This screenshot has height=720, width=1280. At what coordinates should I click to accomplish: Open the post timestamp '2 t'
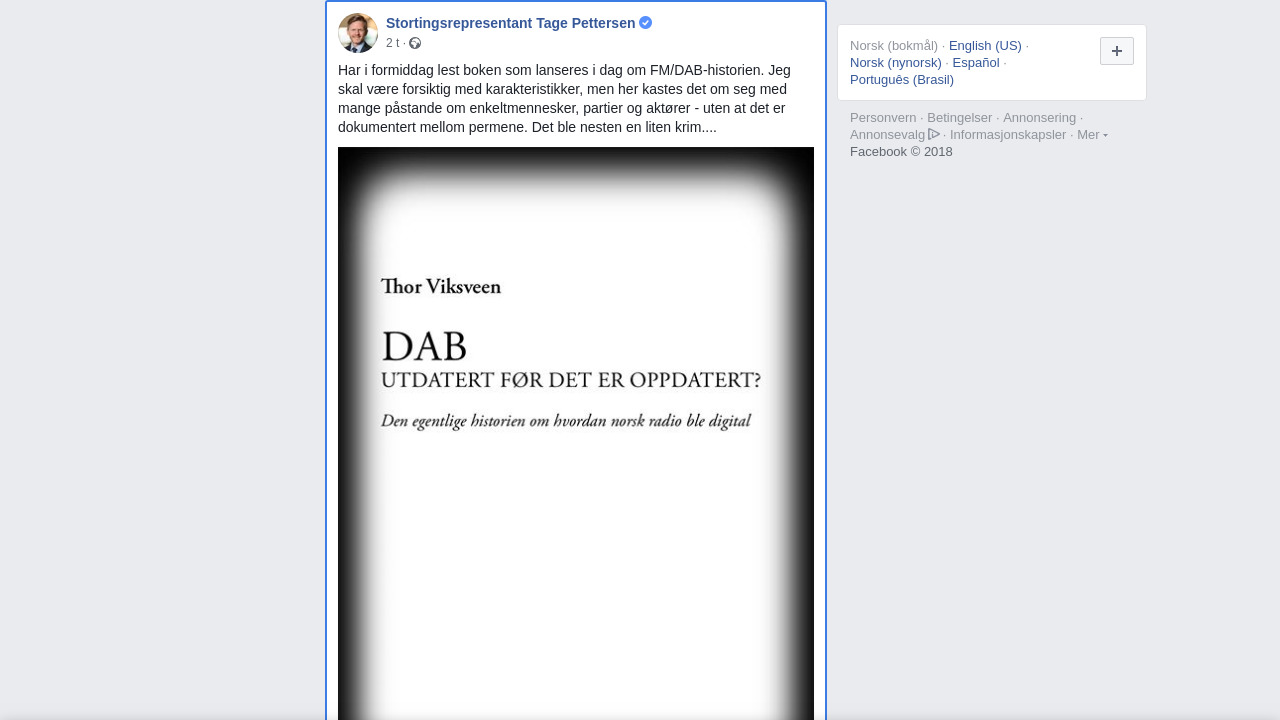392,43
